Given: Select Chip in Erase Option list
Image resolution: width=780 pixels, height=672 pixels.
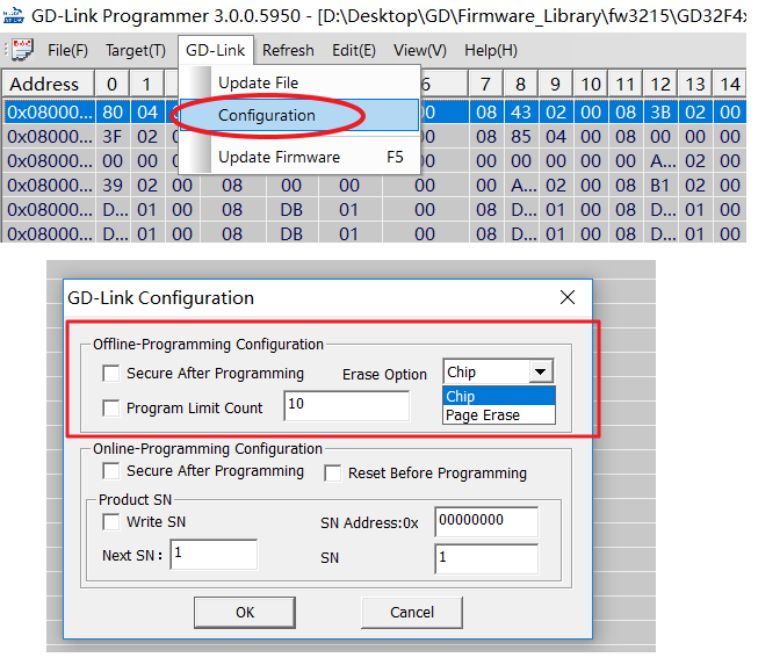Looking at the screenshot, I should tap(498, 396).
